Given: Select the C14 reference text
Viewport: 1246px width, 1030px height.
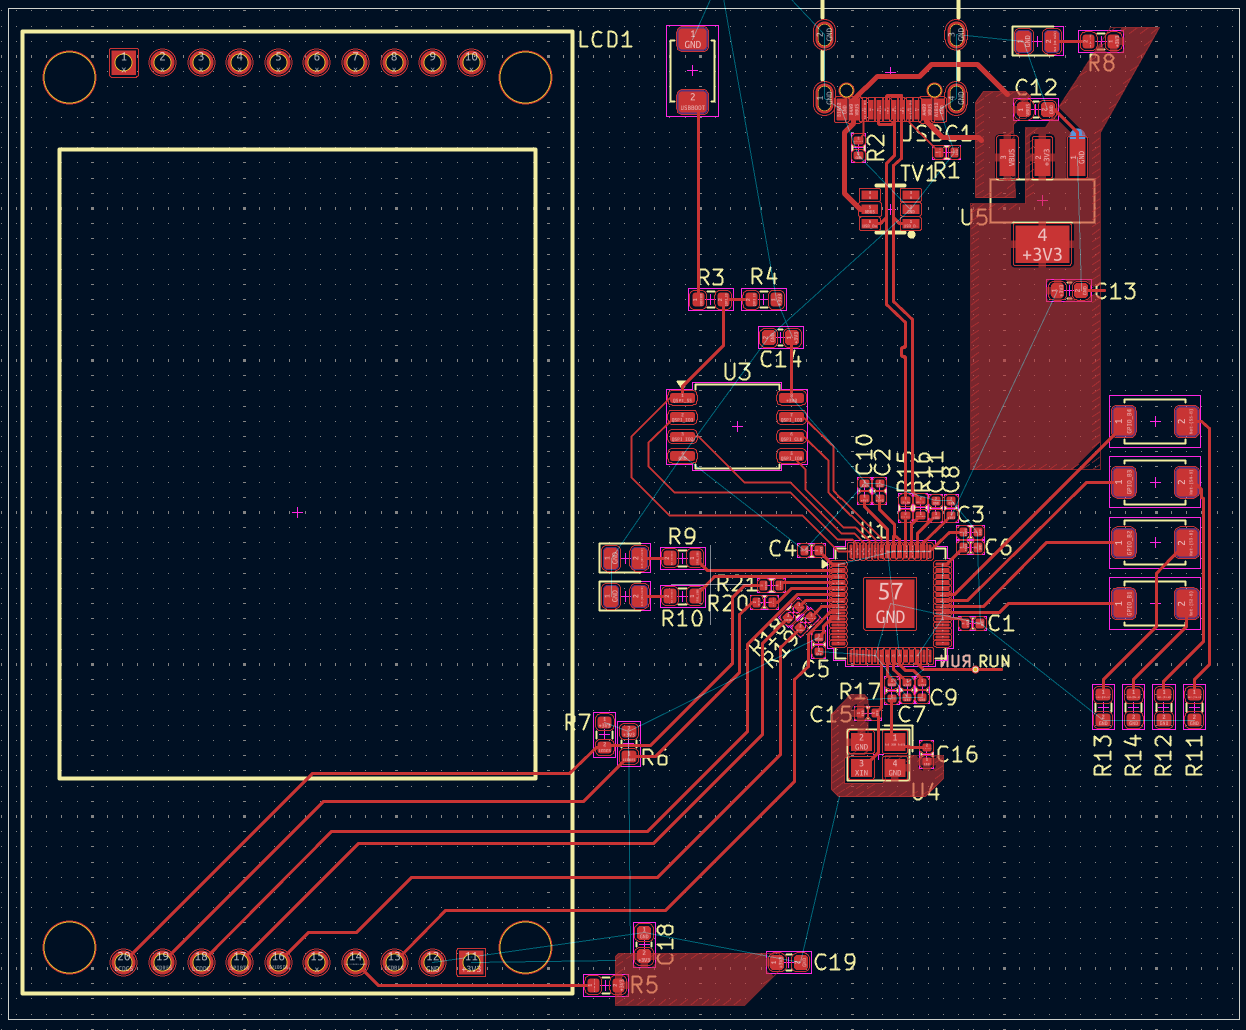Looking at the screenshot, I should (781, 360).
